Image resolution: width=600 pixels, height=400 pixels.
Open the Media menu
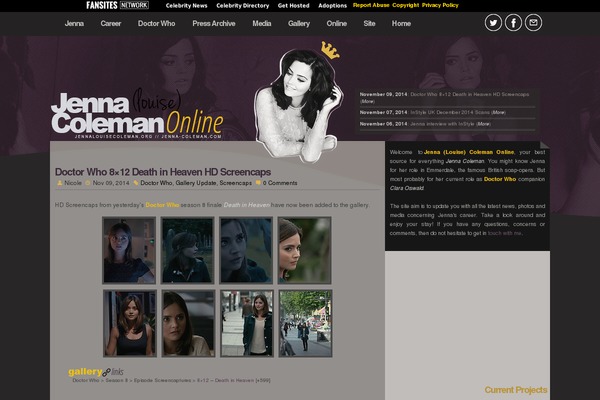click(262, 23)
